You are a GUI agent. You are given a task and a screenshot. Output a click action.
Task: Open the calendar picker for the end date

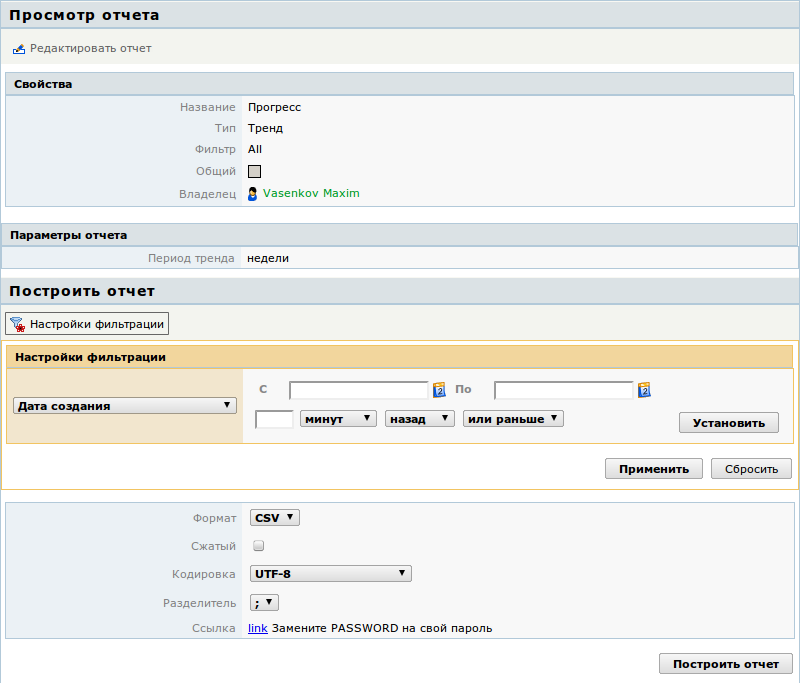pyautogui.click(x=644, y=390)
